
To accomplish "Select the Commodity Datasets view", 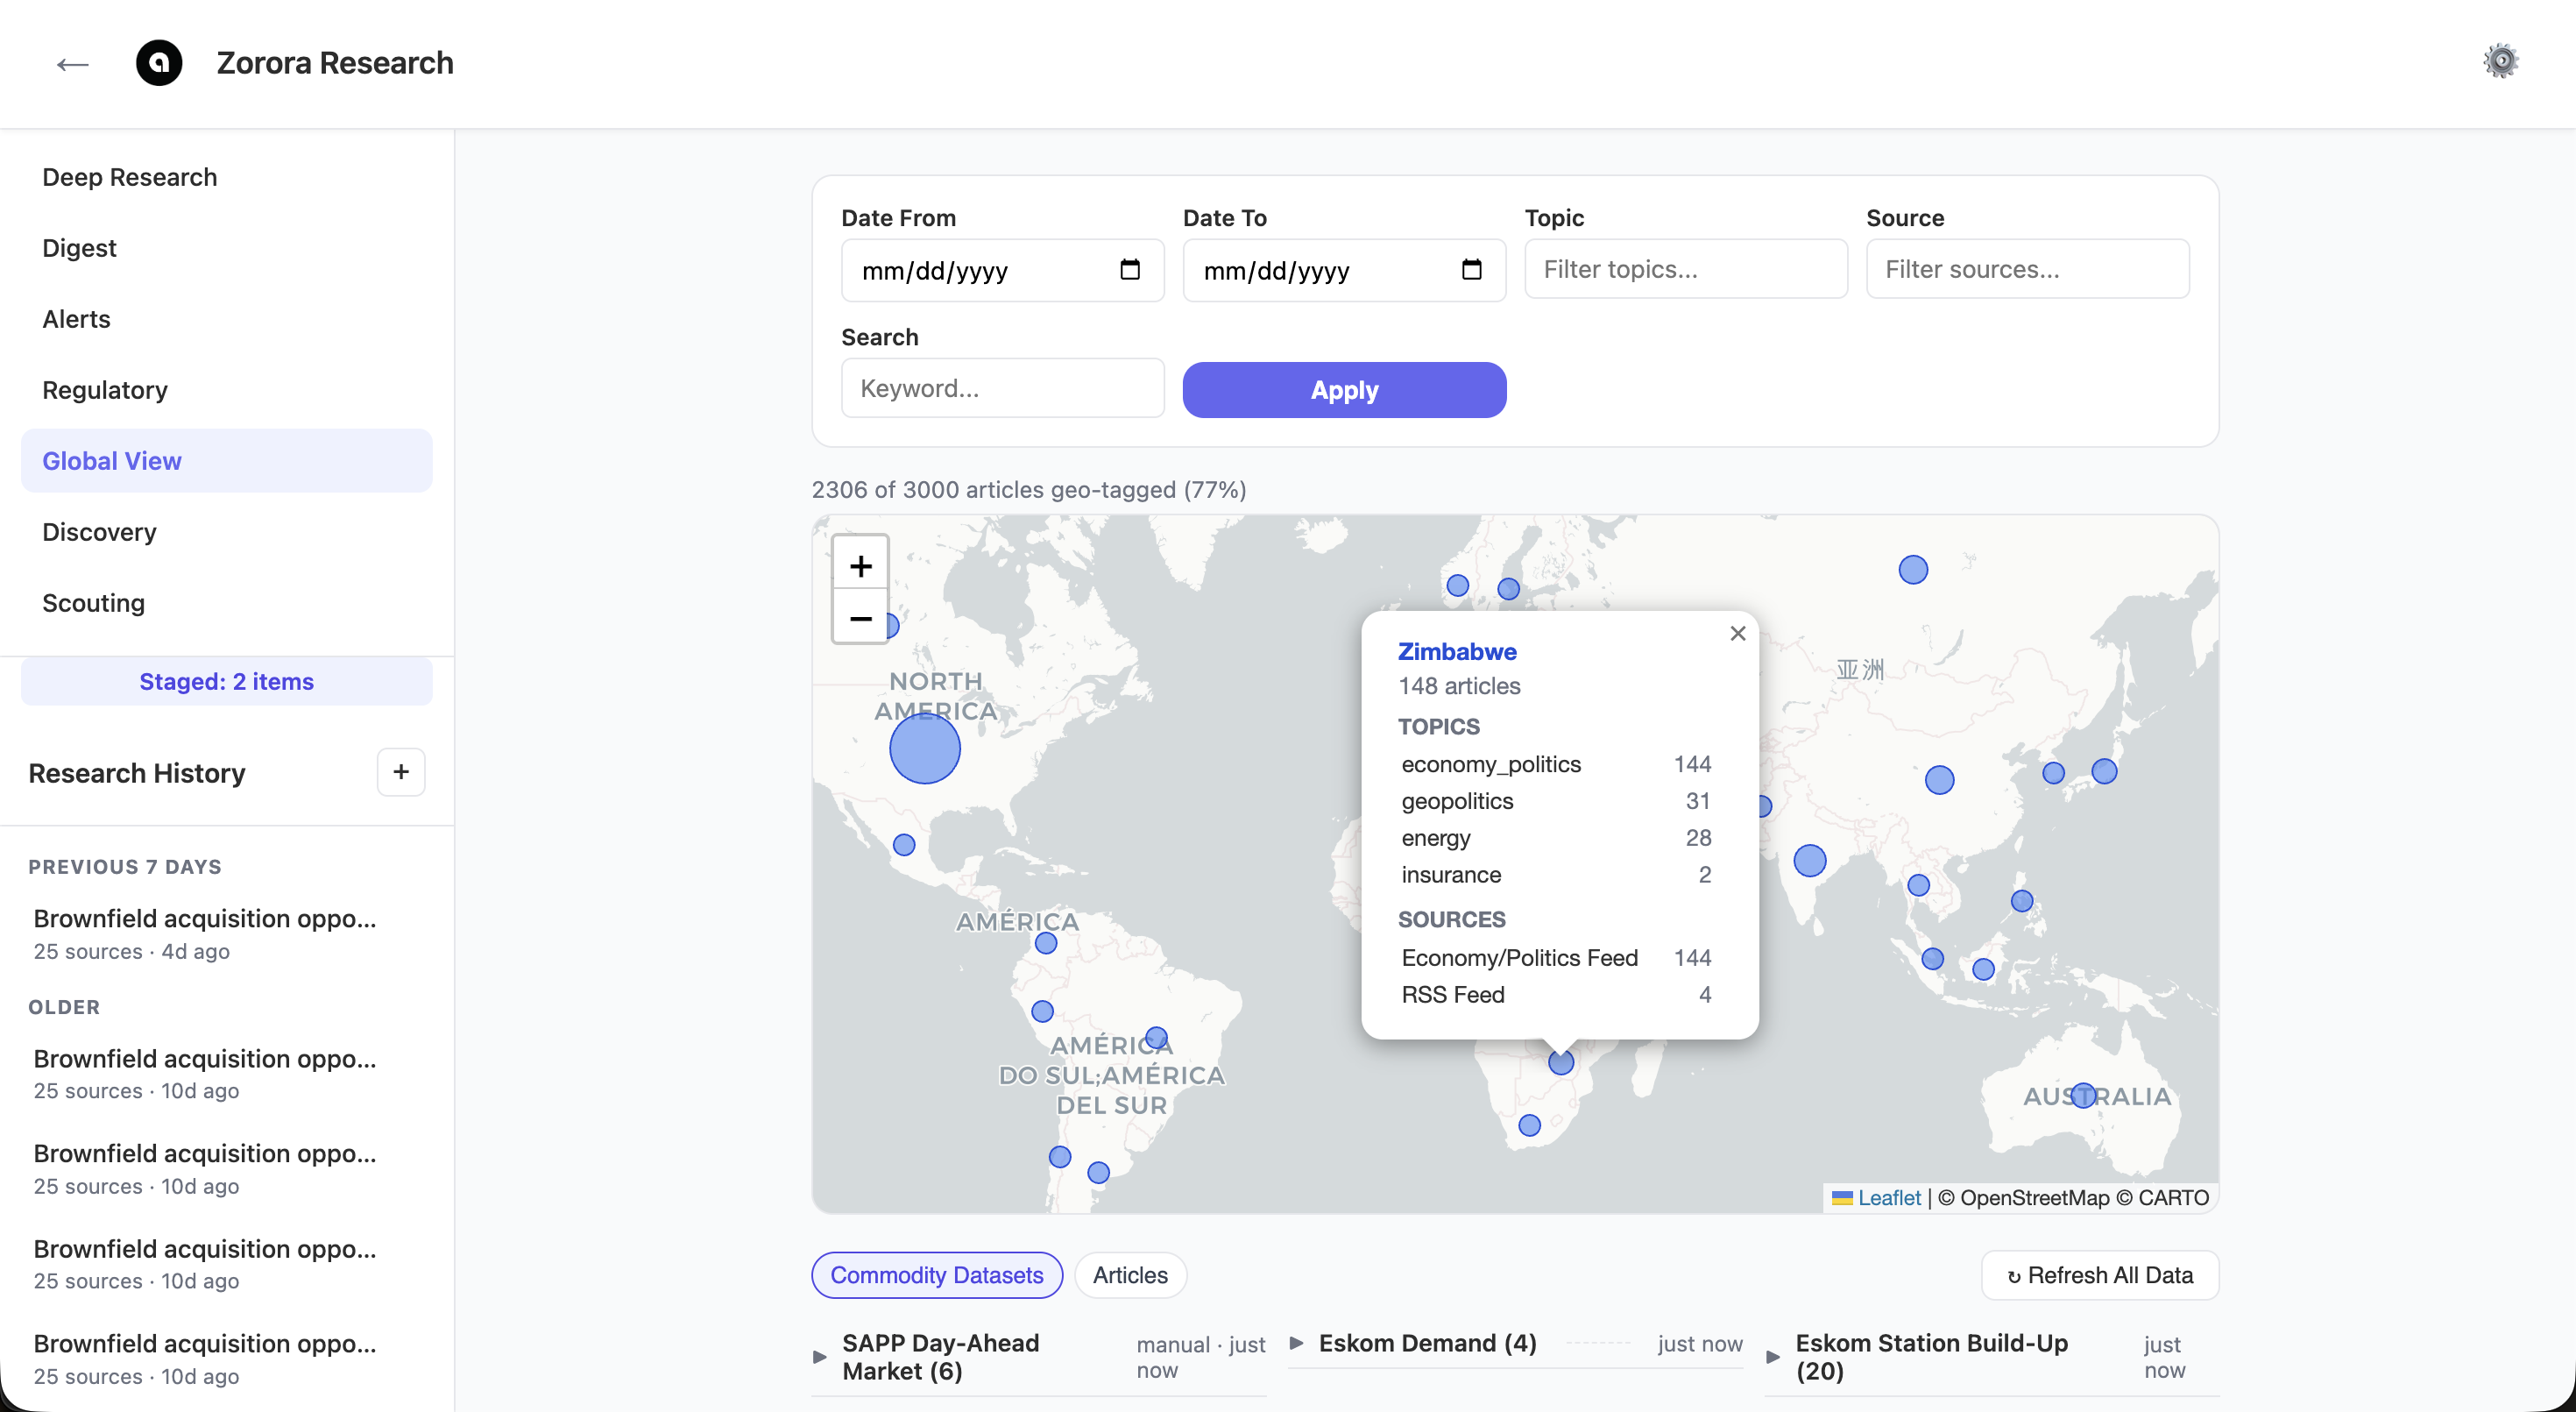I will 936,1274.
